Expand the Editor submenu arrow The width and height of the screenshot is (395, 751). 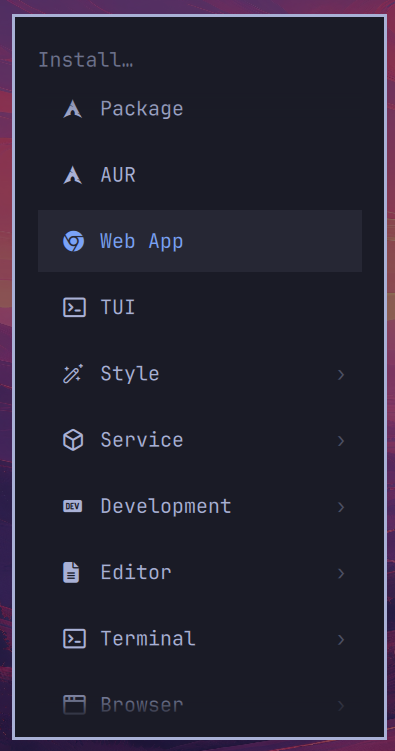coord(341,573)
